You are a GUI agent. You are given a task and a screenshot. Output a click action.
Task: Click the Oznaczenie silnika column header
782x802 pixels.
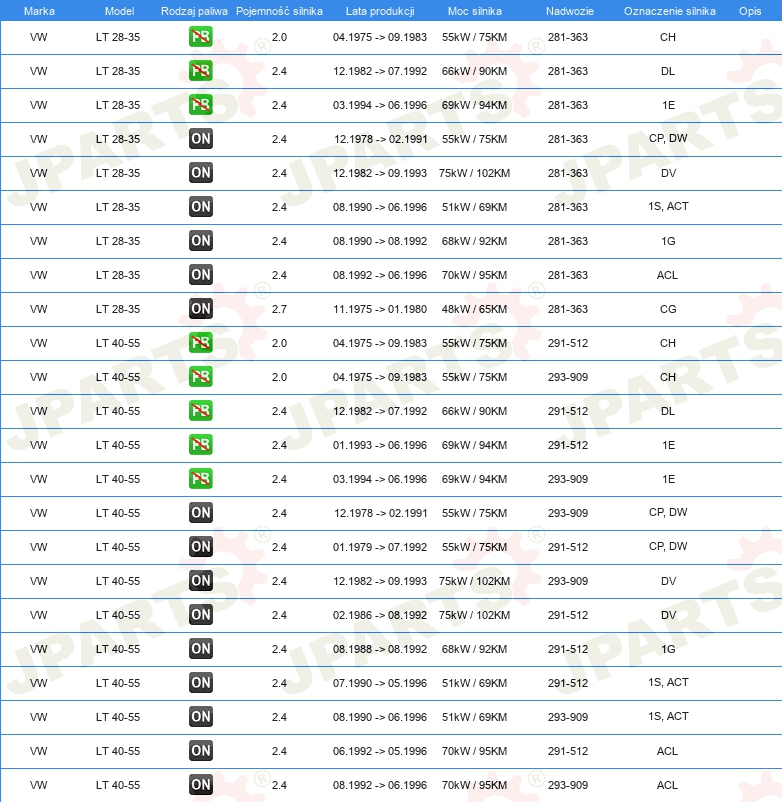point(669,11)
